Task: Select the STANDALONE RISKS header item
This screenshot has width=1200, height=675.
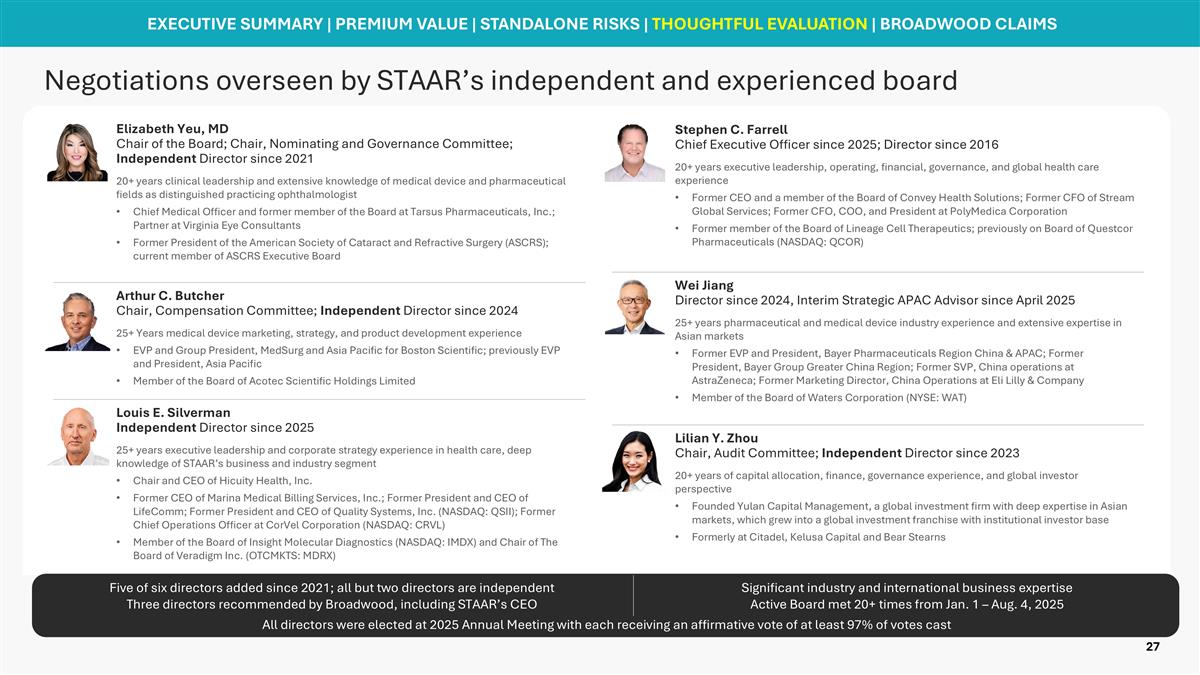Action: tap(563, 22)
